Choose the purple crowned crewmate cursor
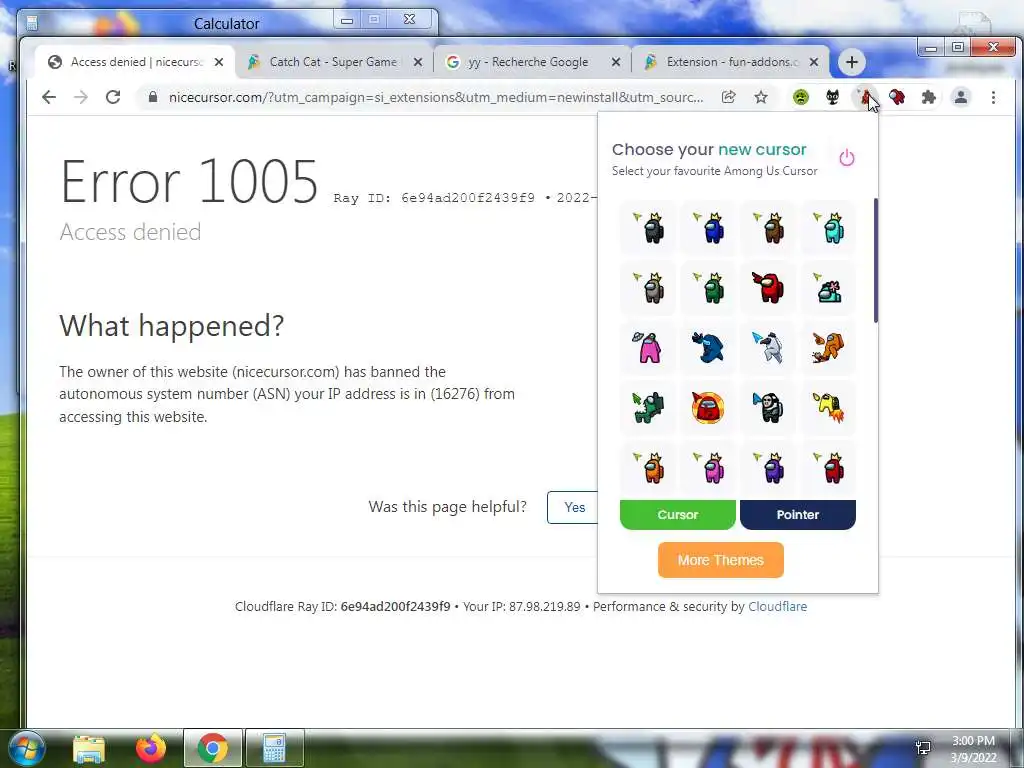Screen dimensions: 1024x768 pyautogui.click(x=769, y=468)
